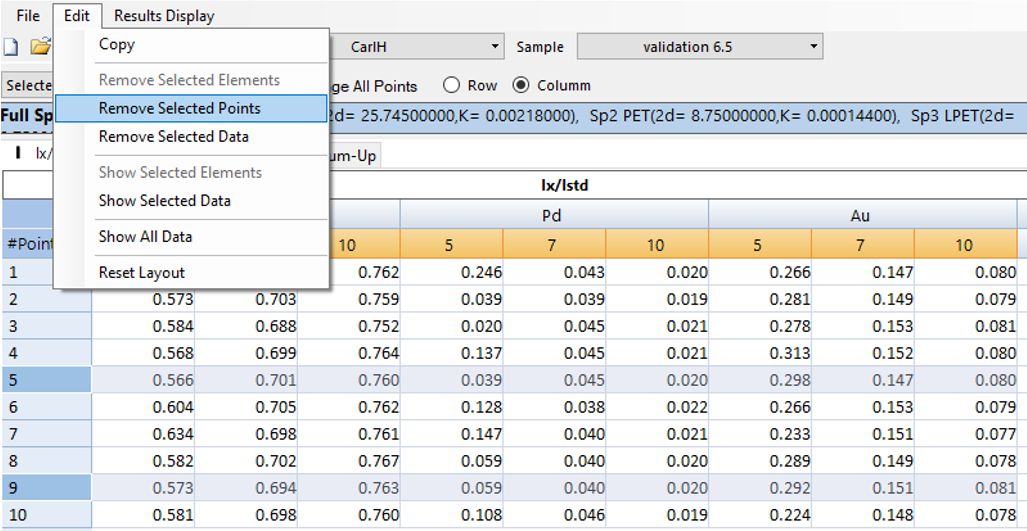Open the File menu
The height and width of the screenshot is (531, 1027).
(28, 16)
